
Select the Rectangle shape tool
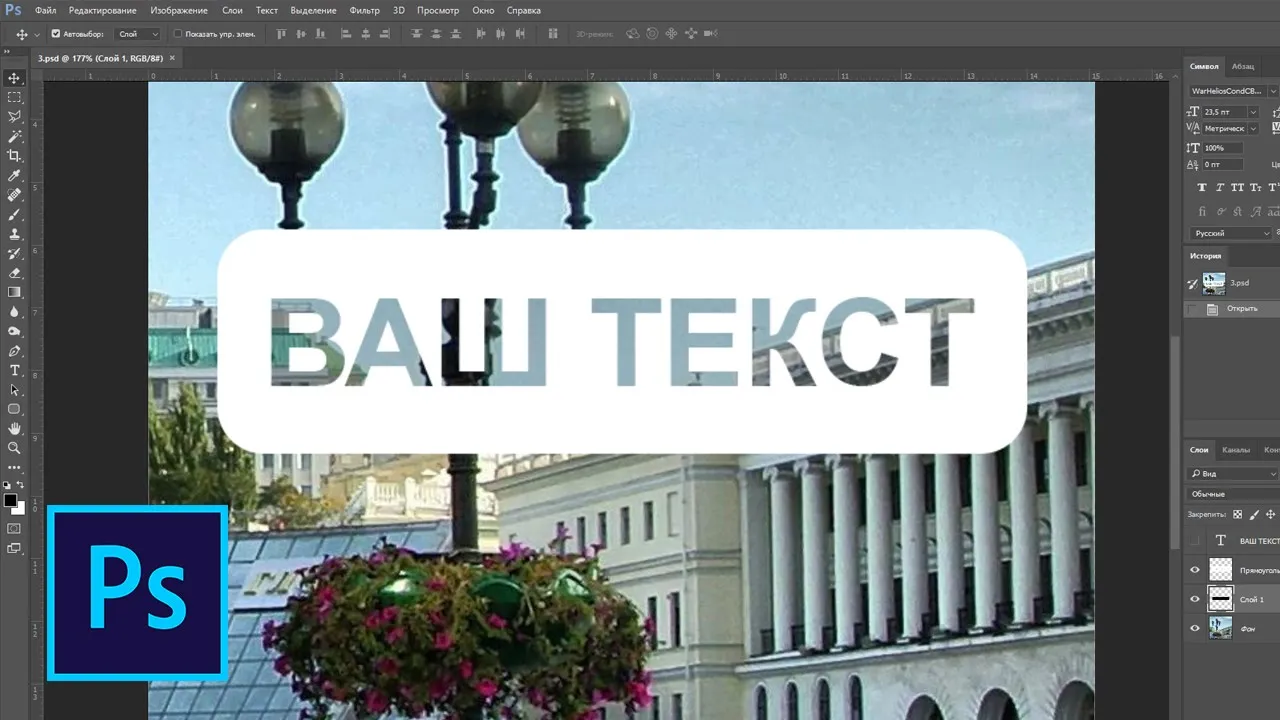(14, 409)
